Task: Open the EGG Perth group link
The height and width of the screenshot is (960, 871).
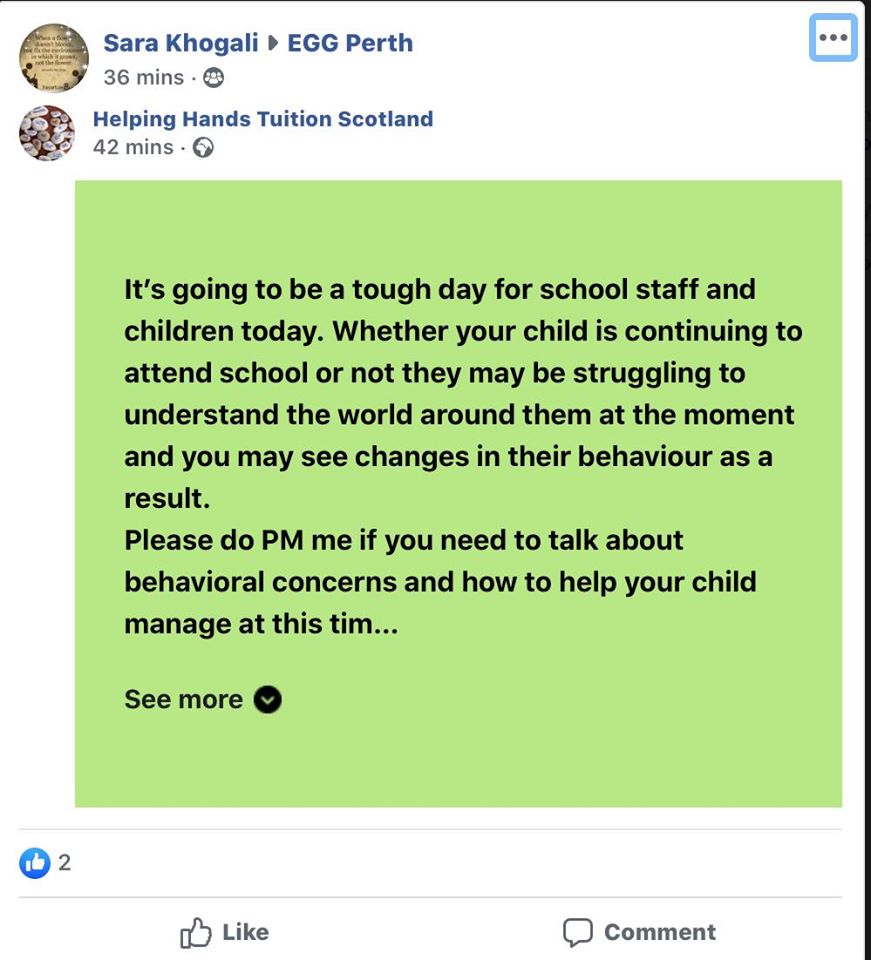Action: [x=350, y=43]
